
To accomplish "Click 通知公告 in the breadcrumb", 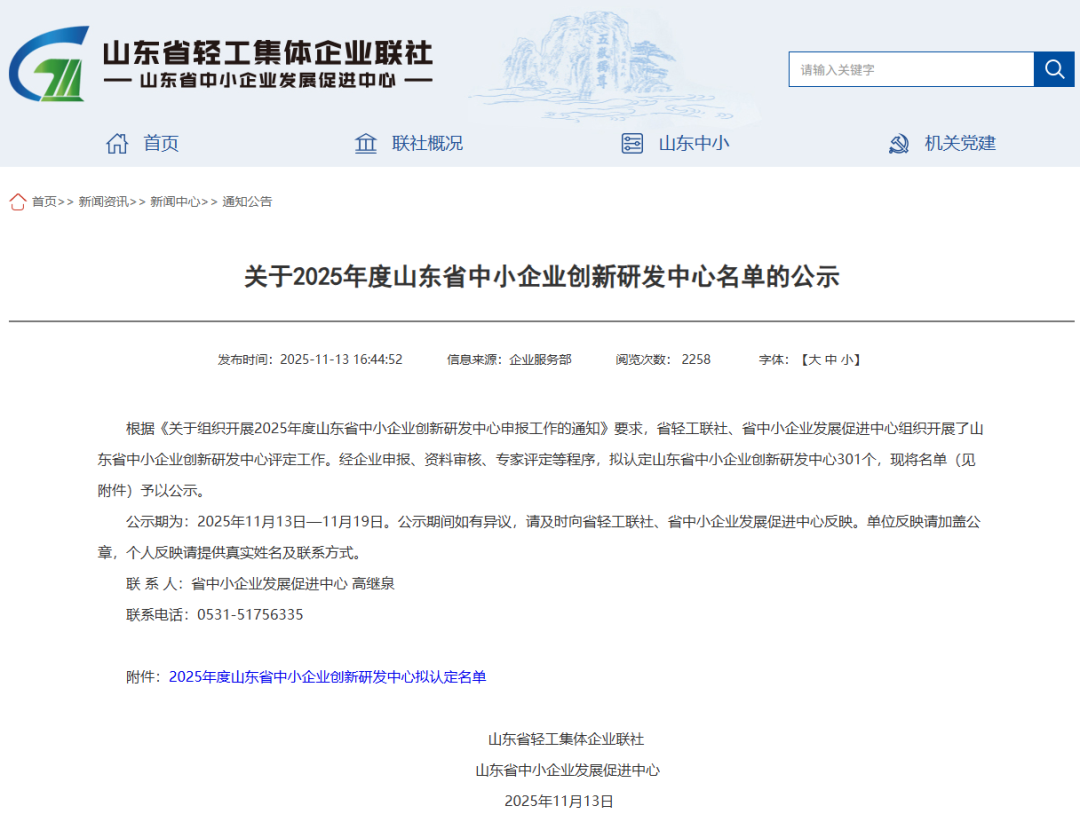I will click(x=247, y=202).
